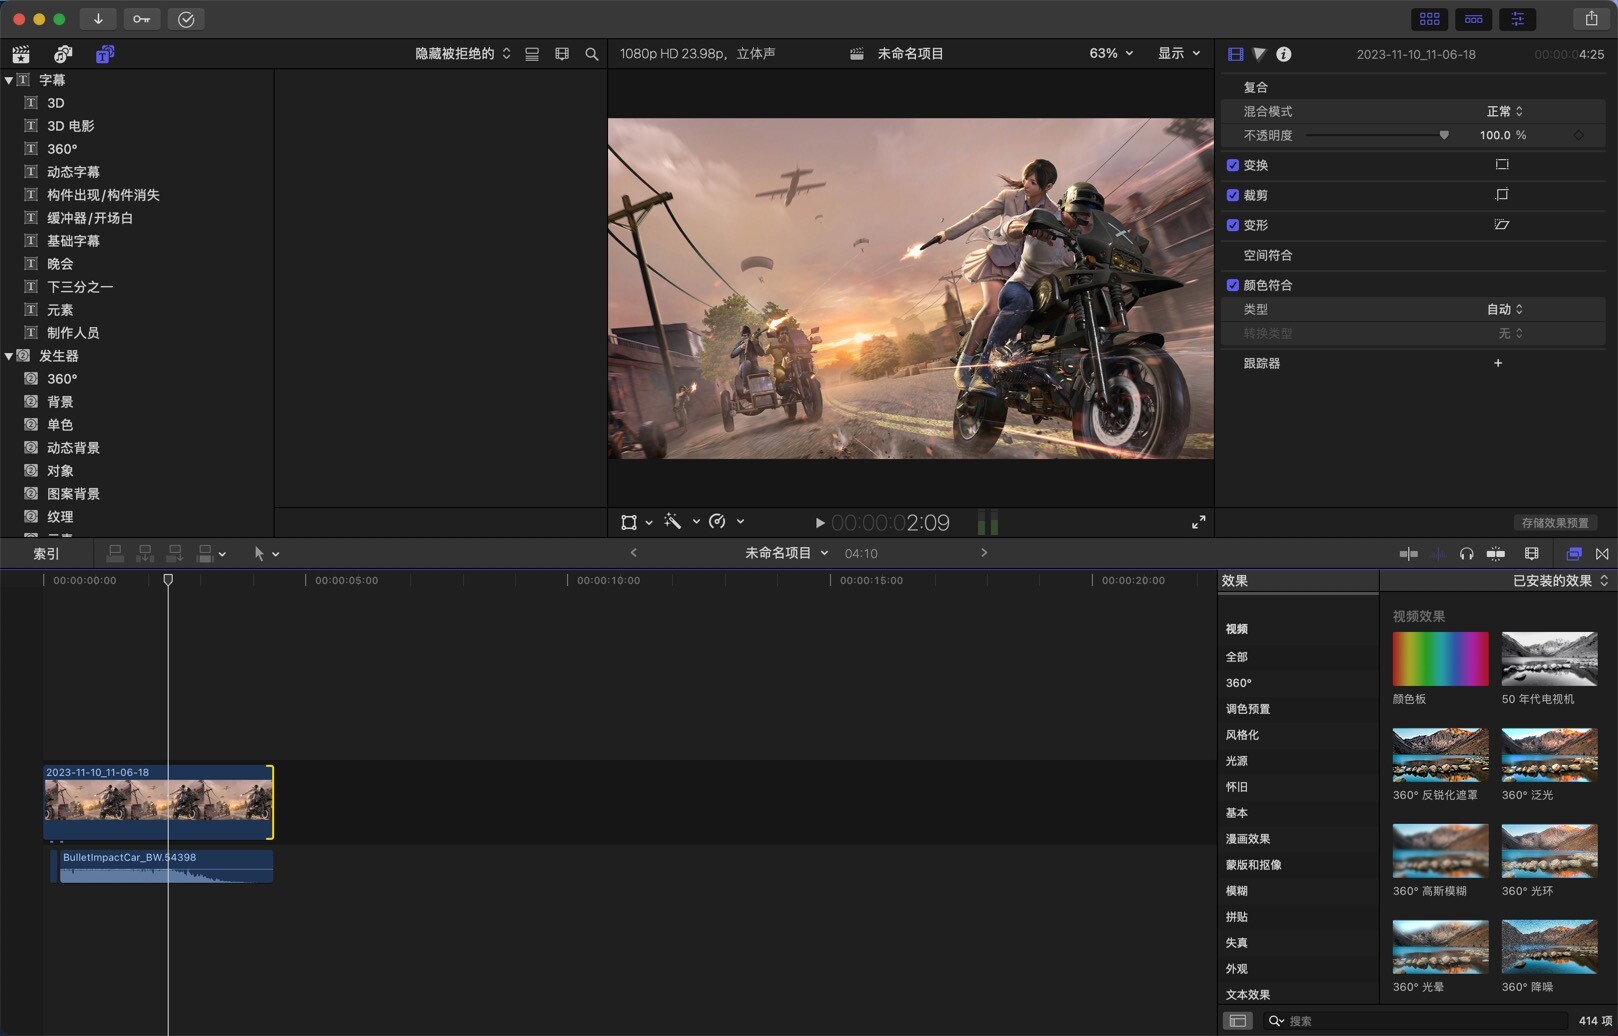Click append clip icon in timeline toolbar
Viewport: 1618px width, 1036px height.
pos(175,553)
